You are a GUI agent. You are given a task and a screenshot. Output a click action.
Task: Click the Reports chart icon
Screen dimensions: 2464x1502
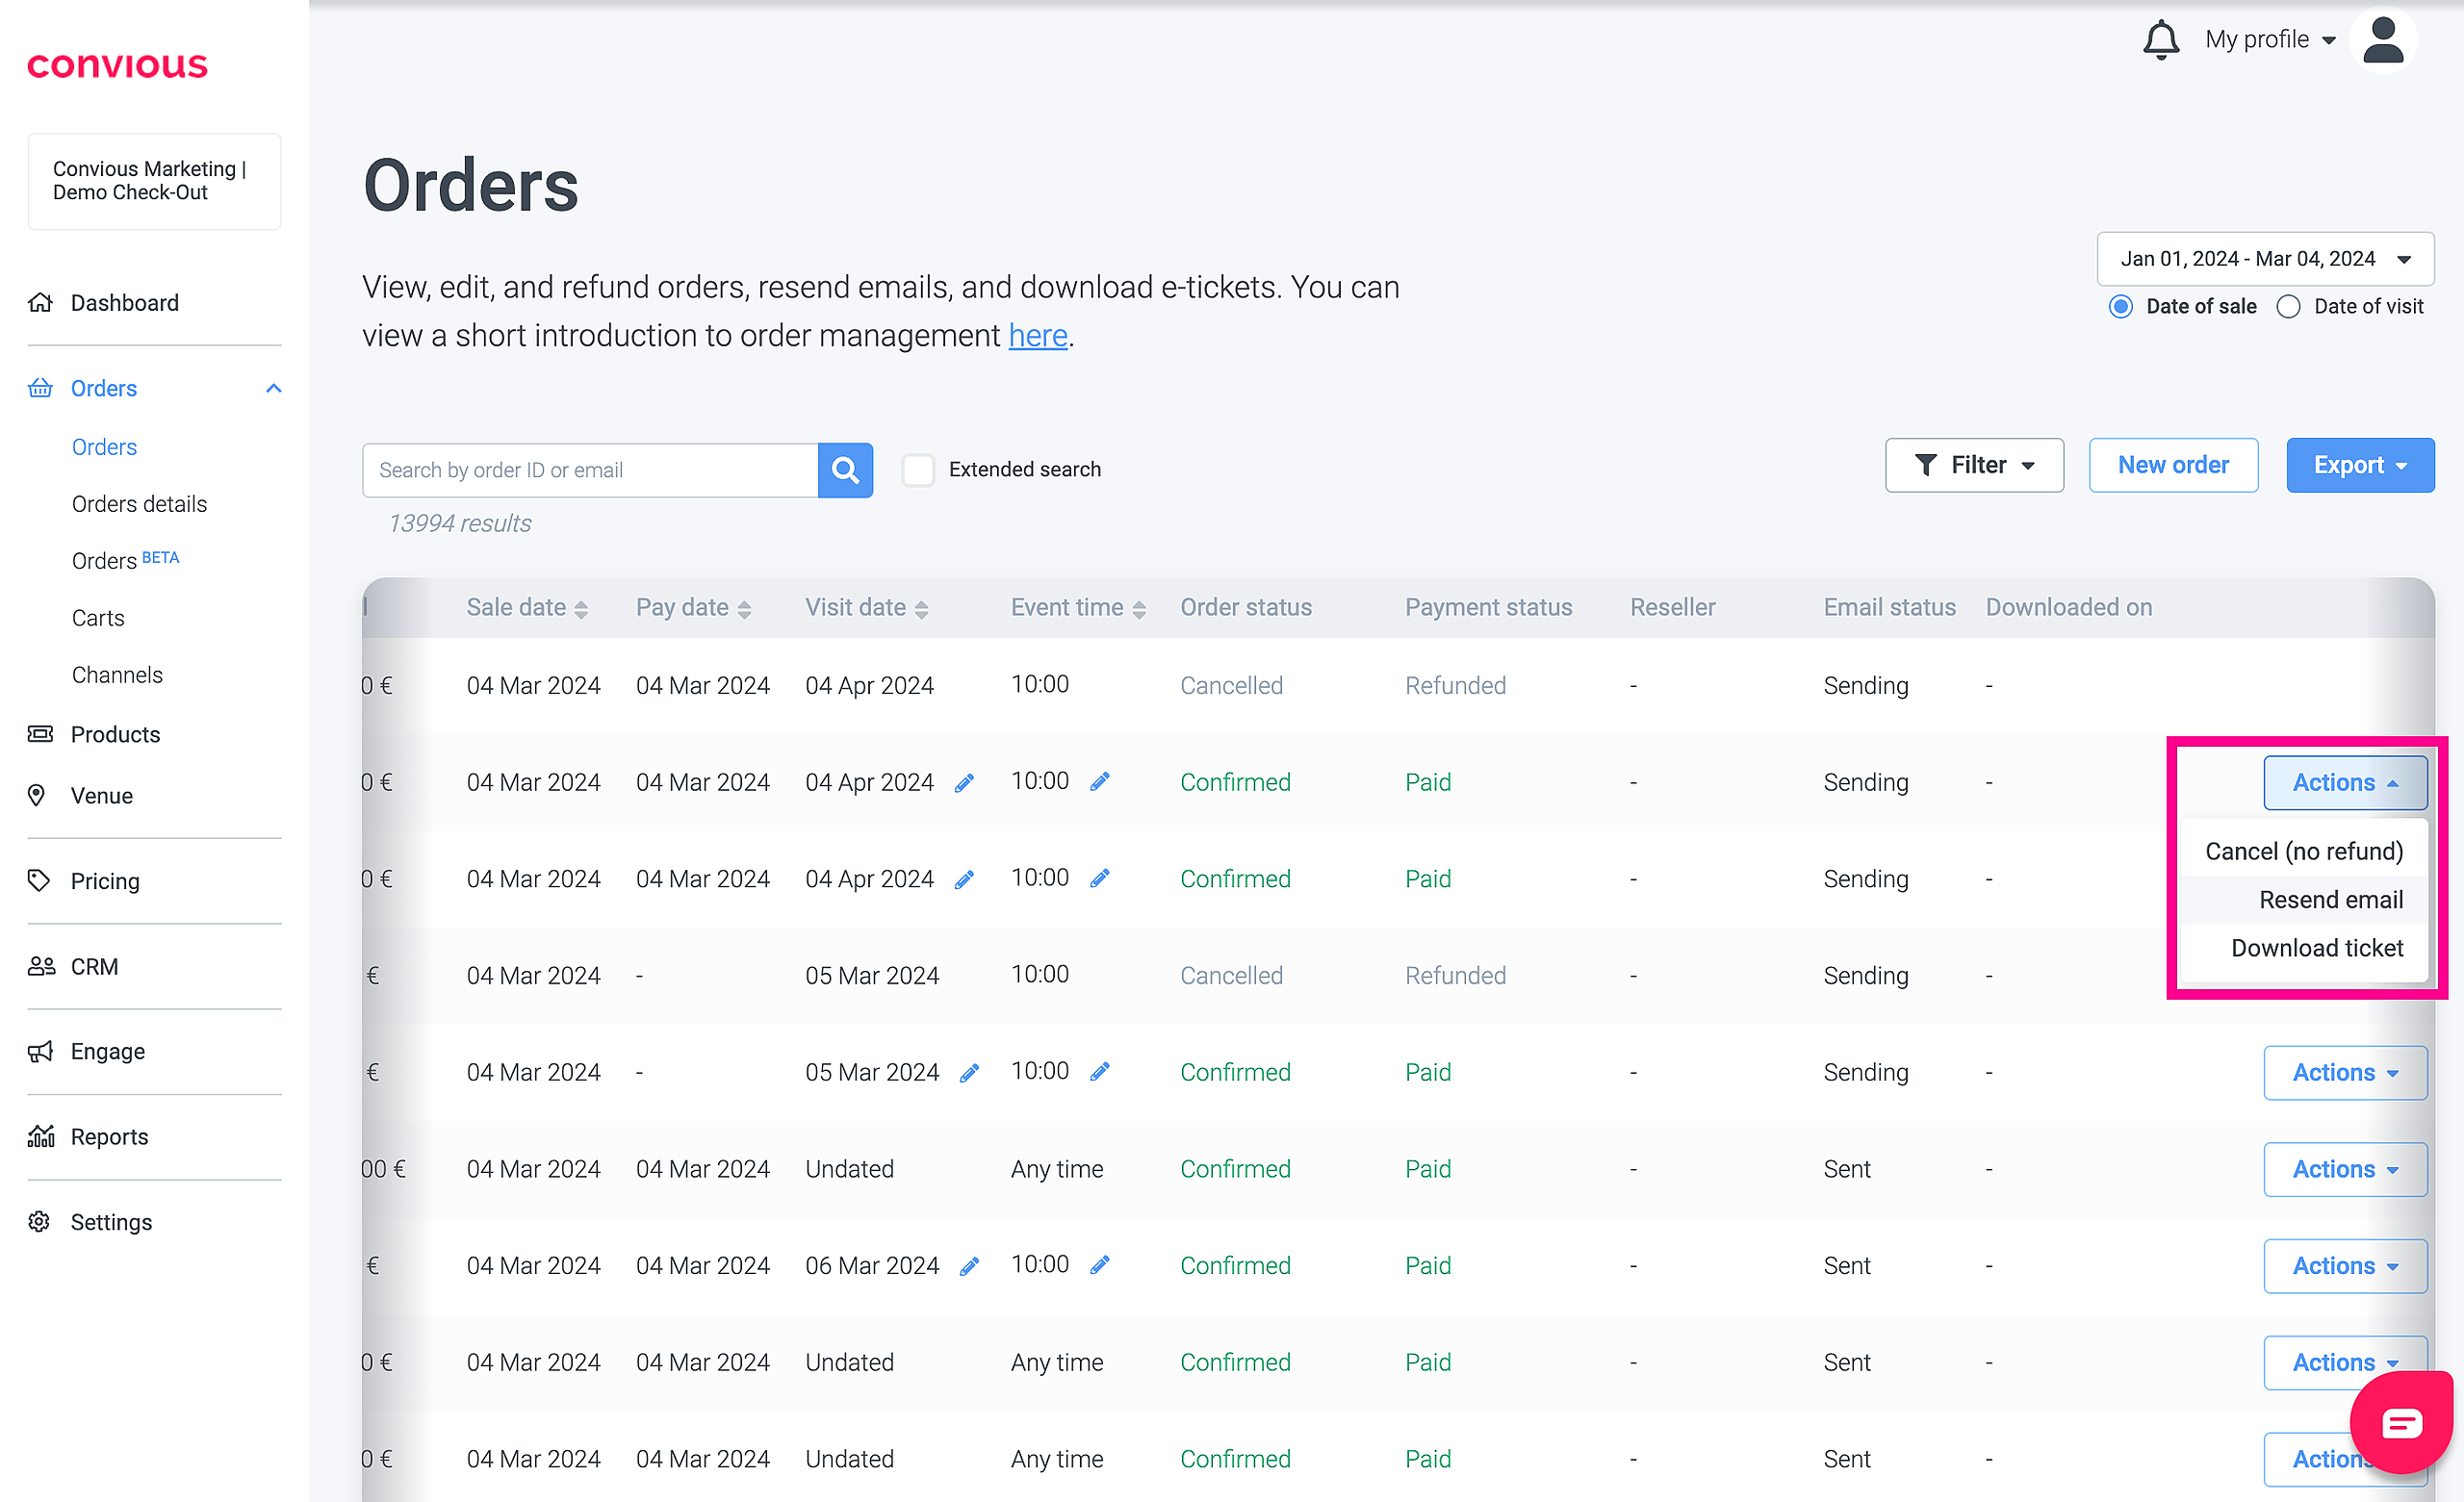(41, 1137)
